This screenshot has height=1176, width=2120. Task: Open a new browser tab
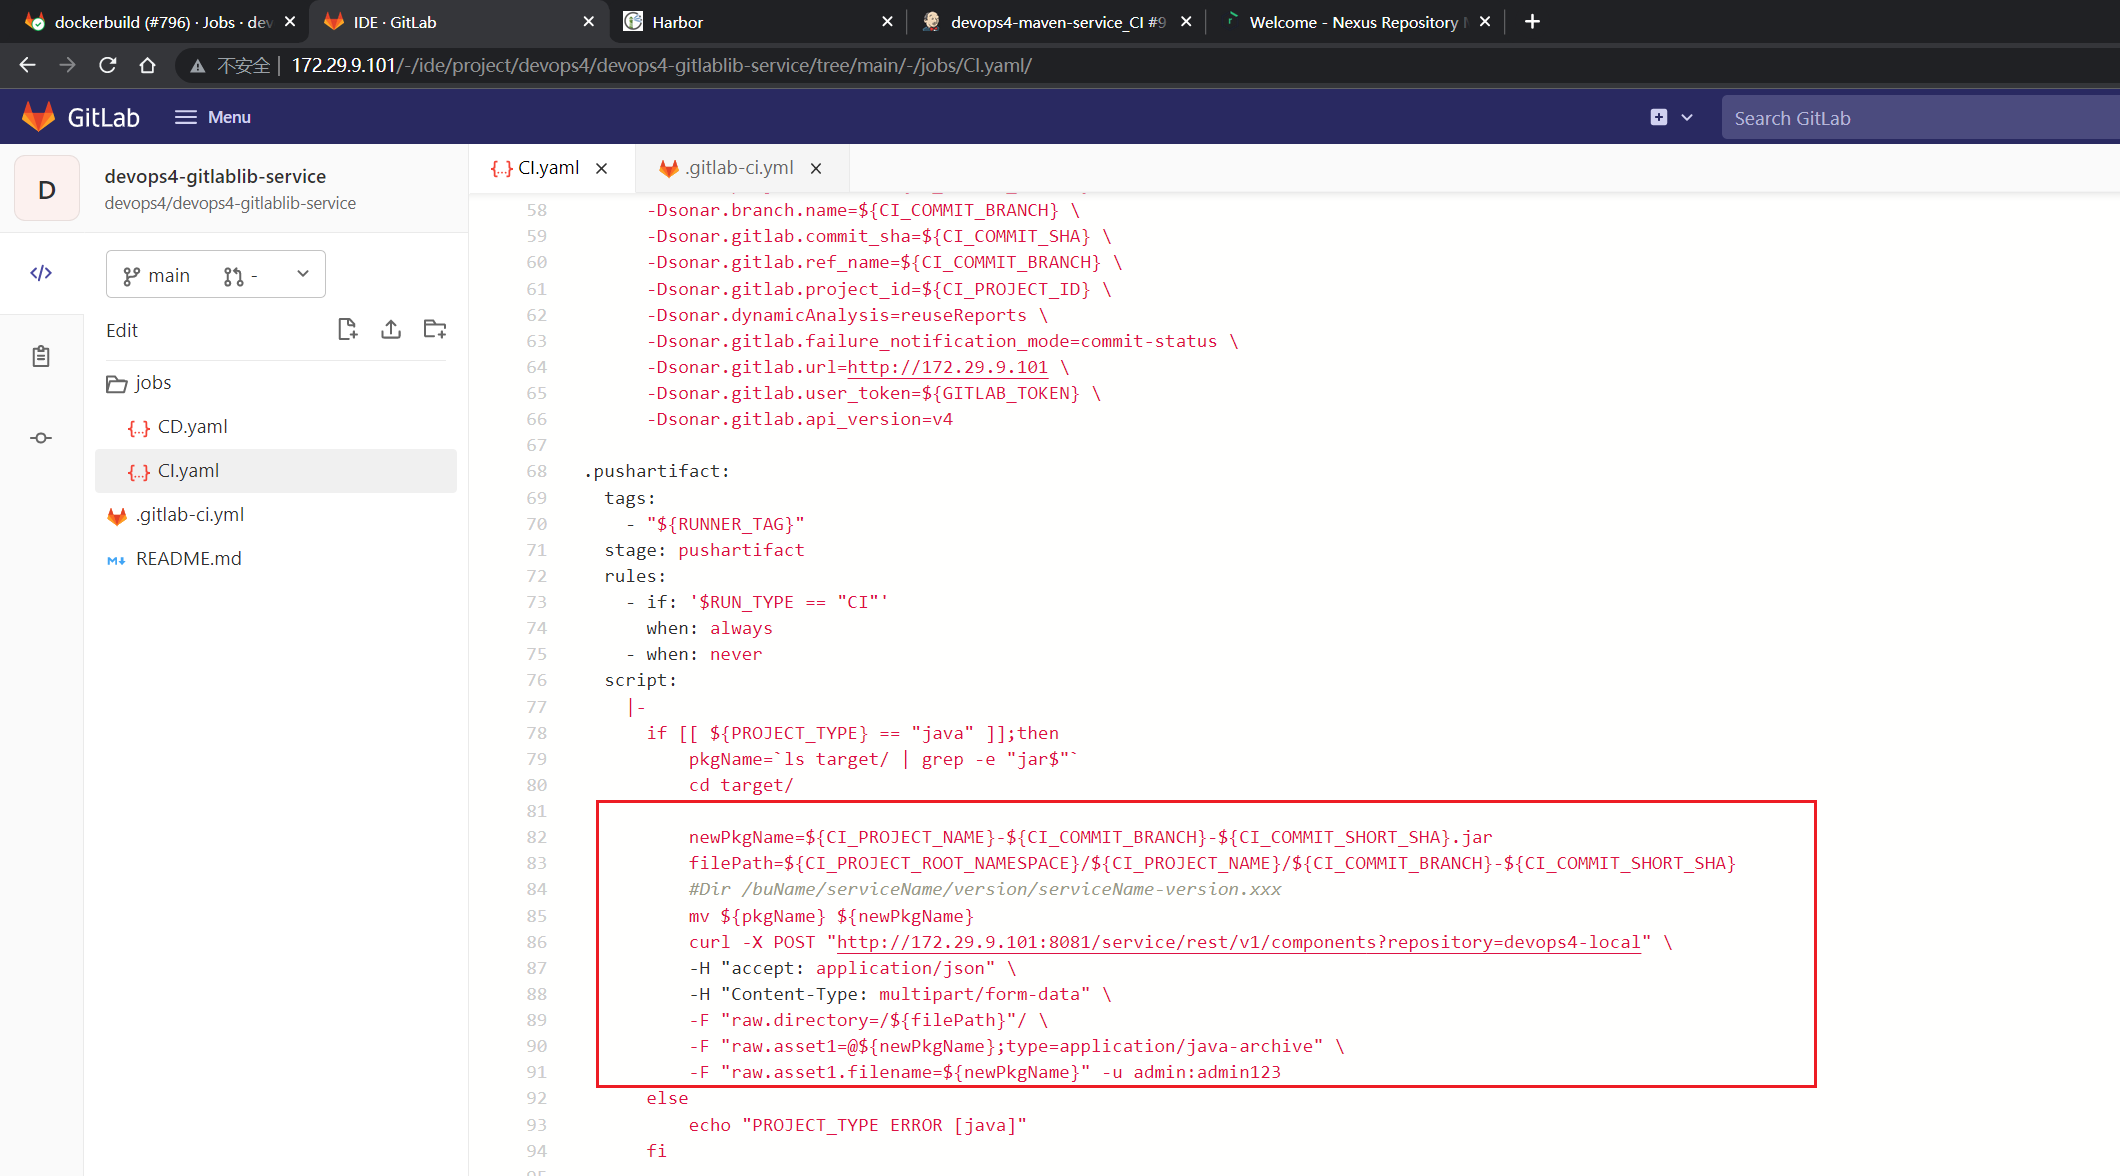point(1532,21)
